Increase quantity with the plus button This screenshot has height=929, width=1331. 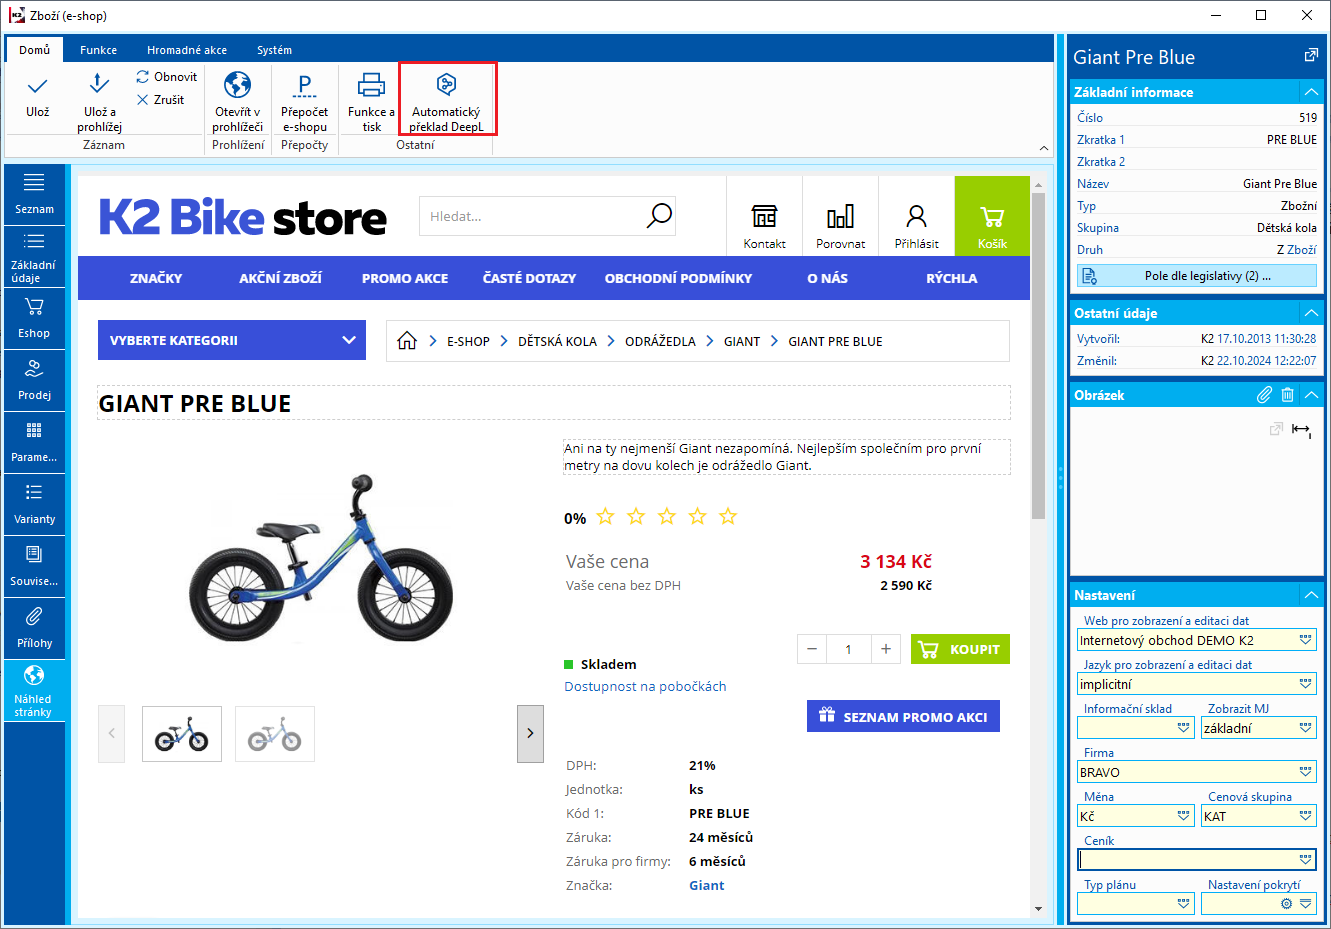point(886,649)
